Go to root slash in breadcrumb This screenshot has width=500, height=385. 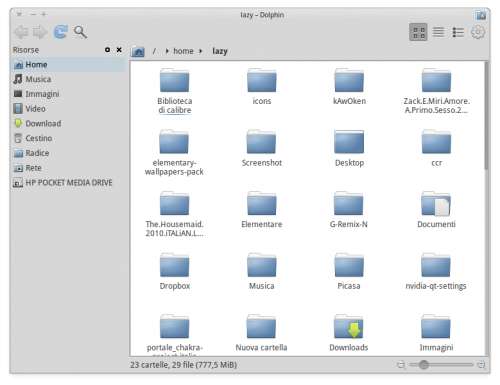click(154, 51)
